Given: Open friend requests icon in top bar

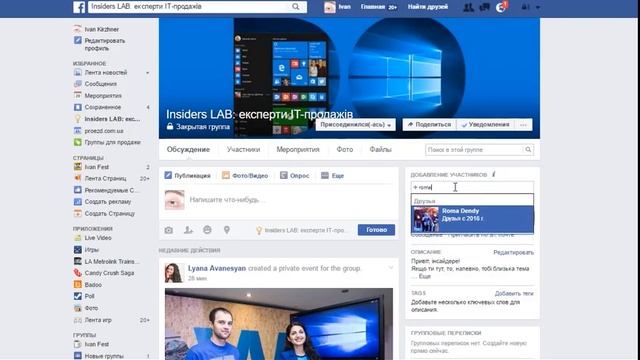Looking at the screenshot, I should (468, 7).
